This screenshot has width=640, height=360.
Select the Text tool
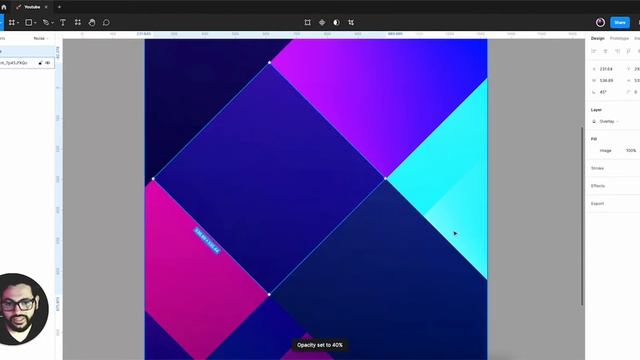coord(63,22)
